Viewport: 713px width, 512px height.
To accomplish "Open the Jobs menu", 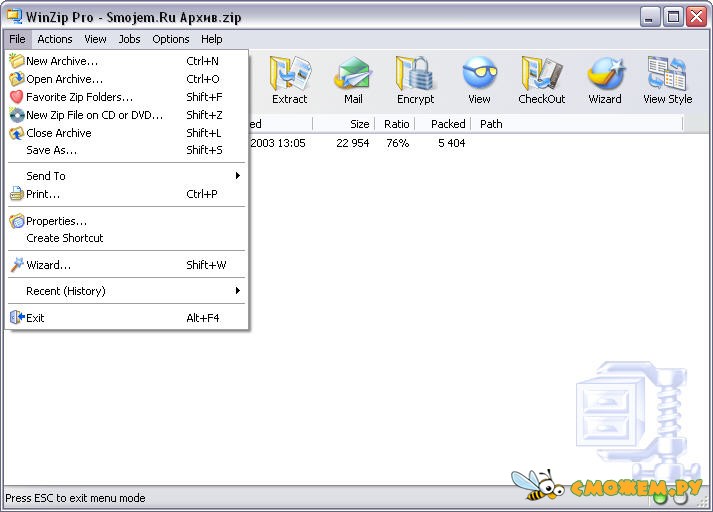I will (x=129, y=39).
